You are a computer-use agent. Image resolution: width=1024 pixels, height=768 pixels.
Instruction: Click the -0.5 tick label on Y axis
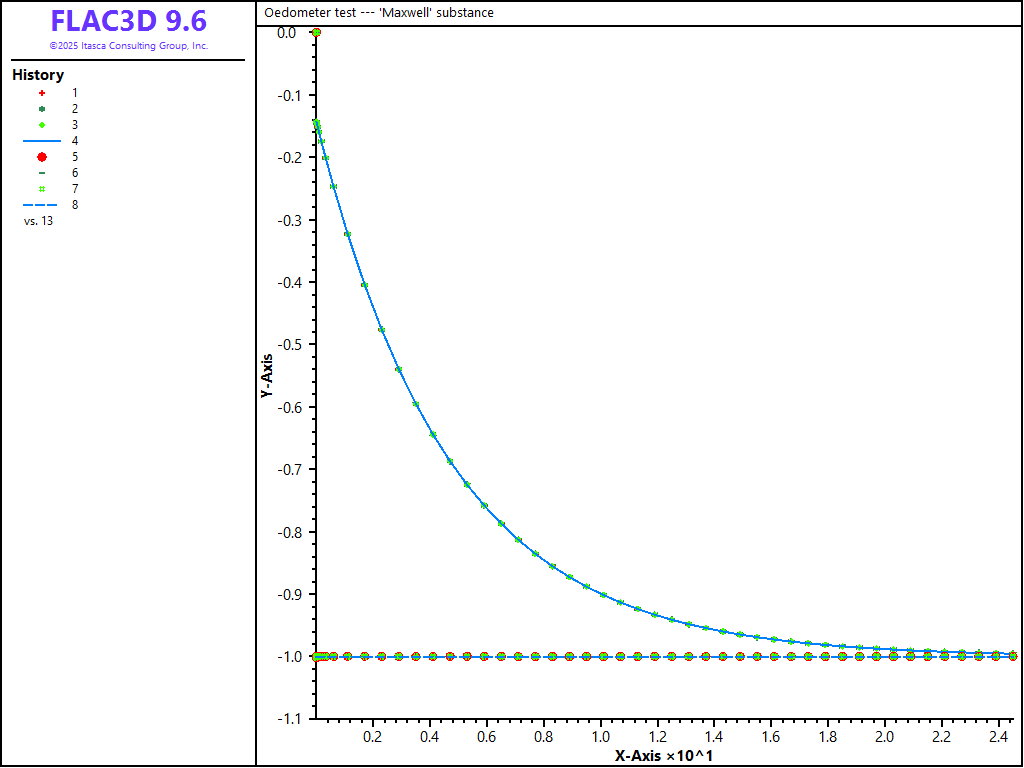tap(287, 345)
